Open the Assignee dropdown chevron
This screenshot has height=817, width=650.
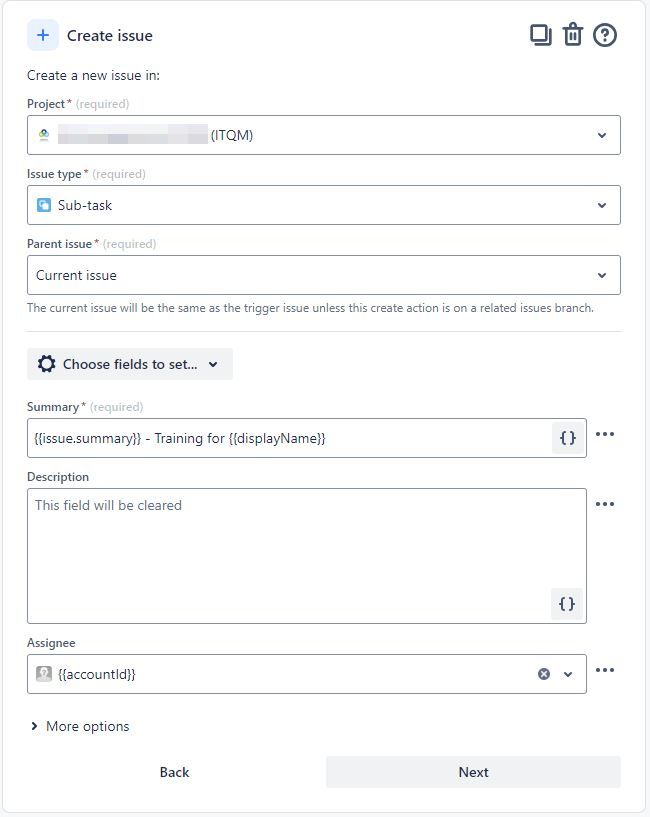tap(570, 674)
